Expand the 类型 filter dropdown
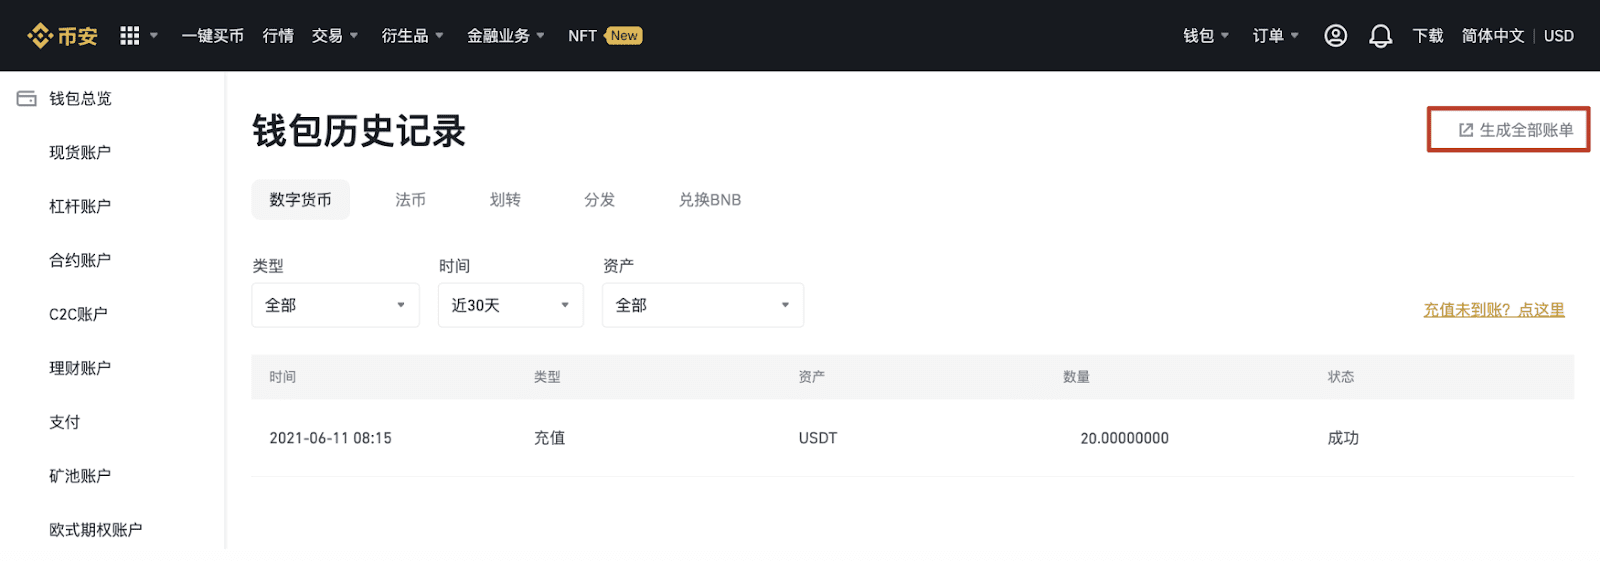 coord(335,305)
